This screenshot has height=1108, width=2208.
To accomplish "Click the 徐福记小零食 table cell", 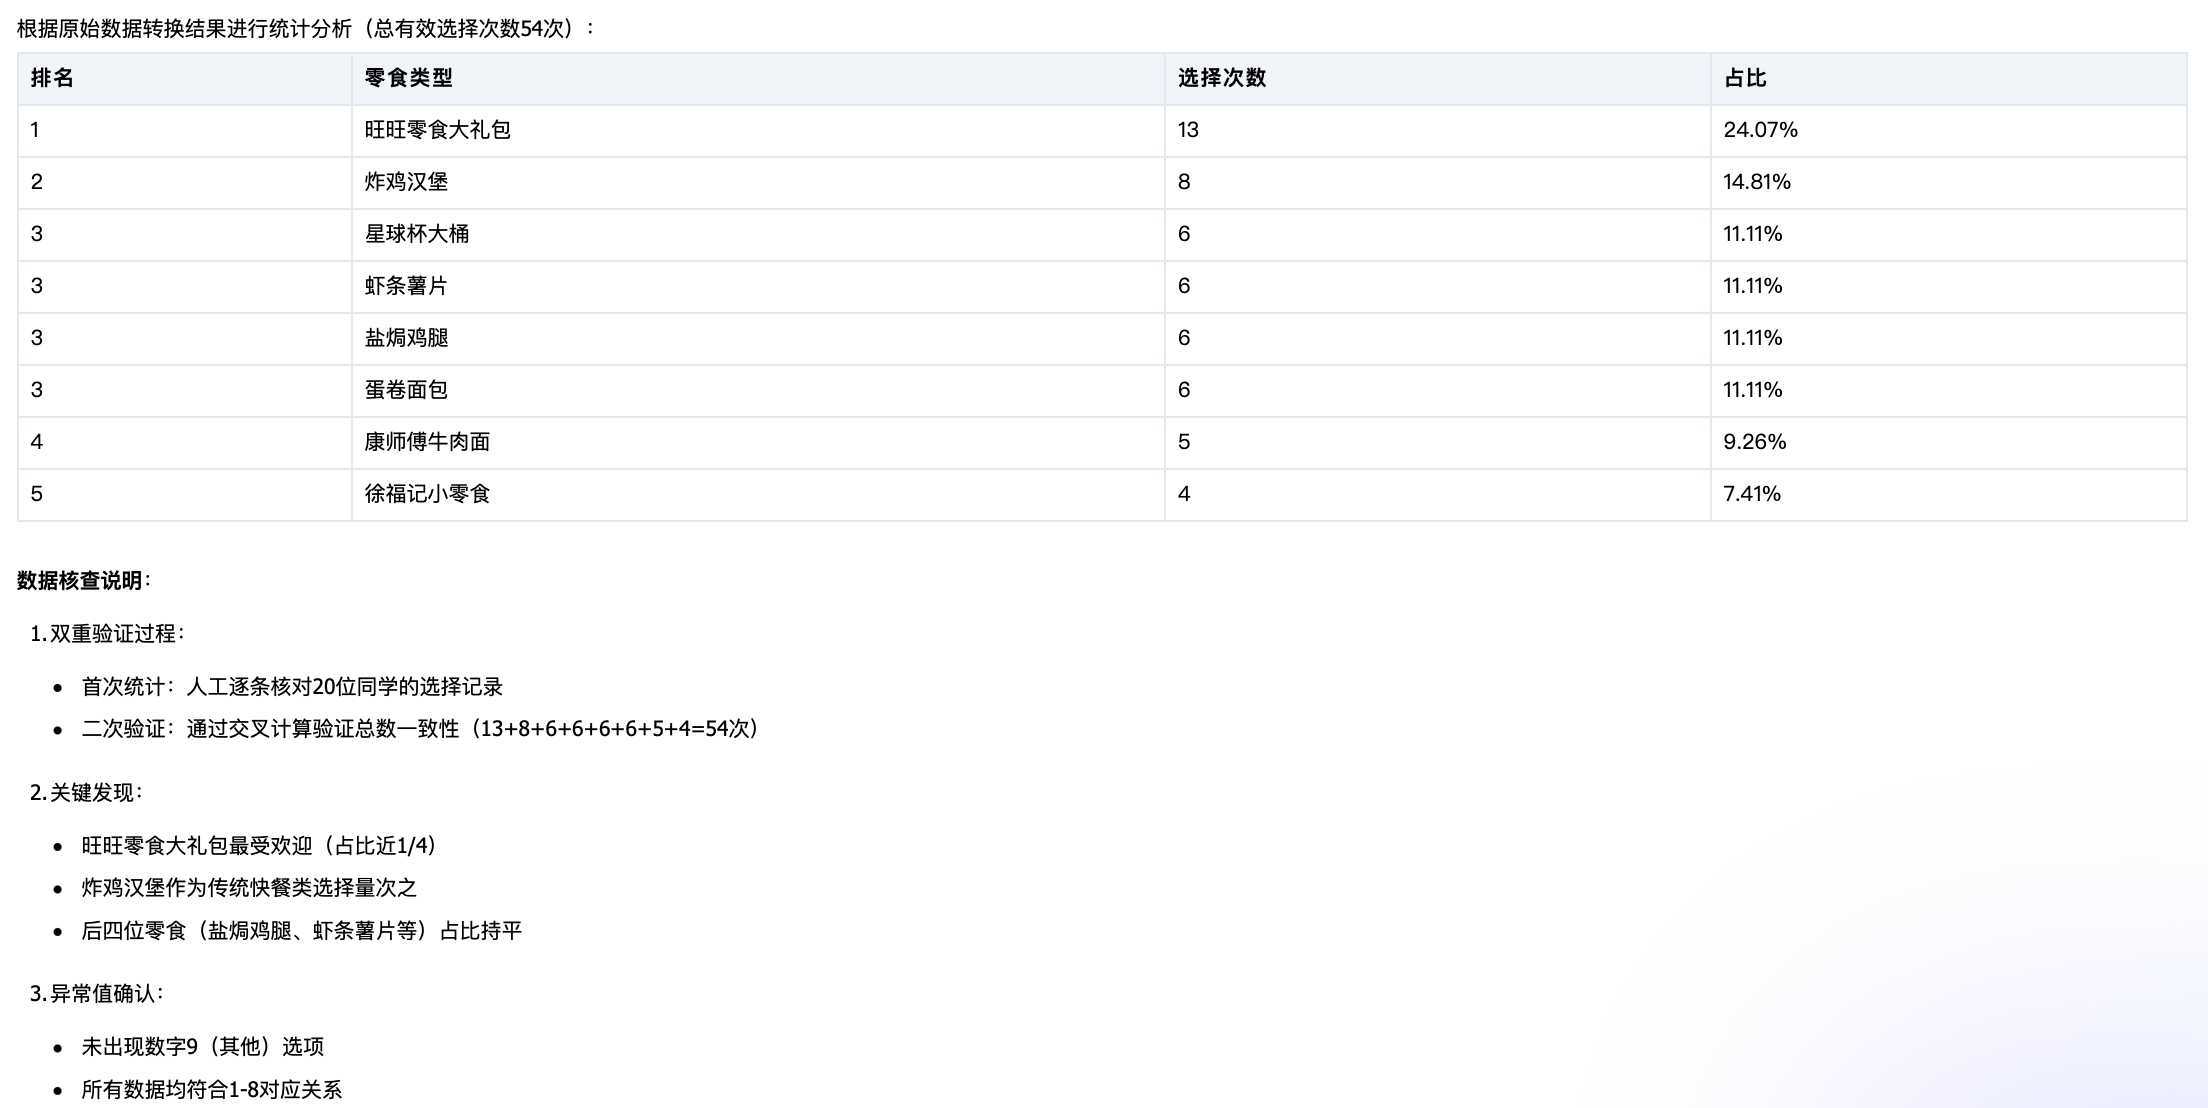I will [427, 494].
